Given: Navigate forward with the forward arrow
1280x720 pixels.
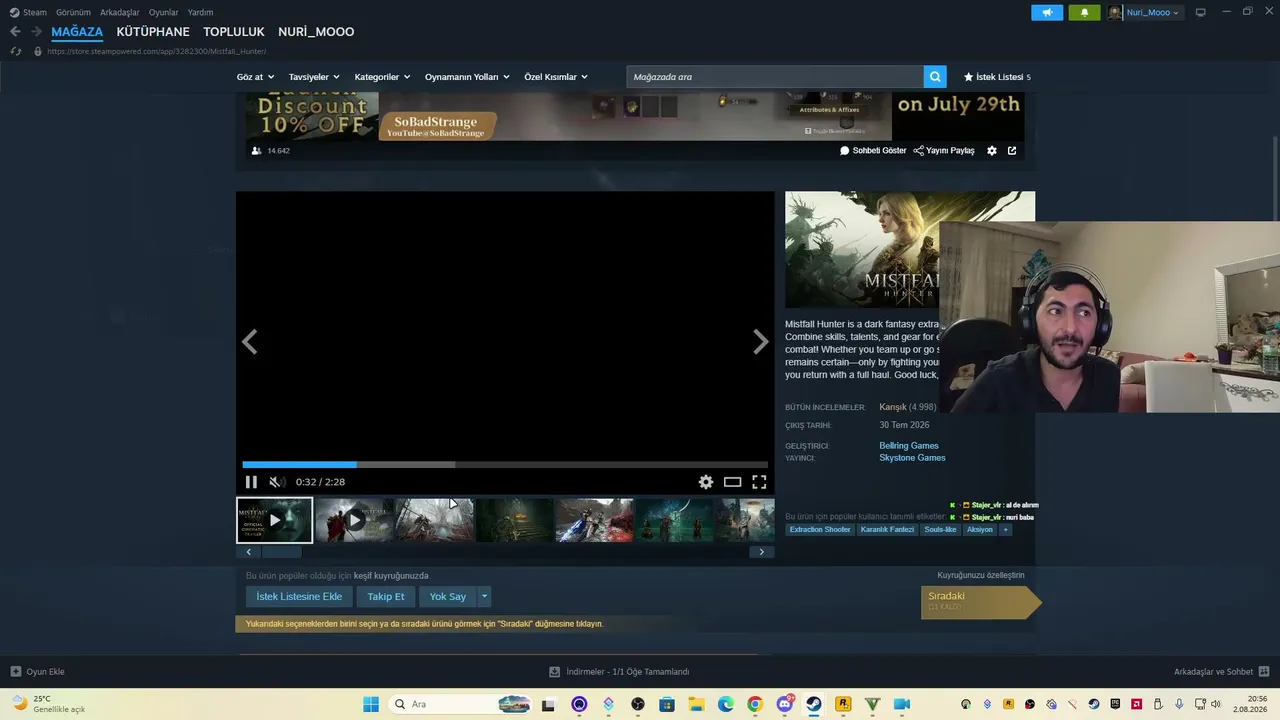Looking at the screenshot, I should click(x=36, y=32).
